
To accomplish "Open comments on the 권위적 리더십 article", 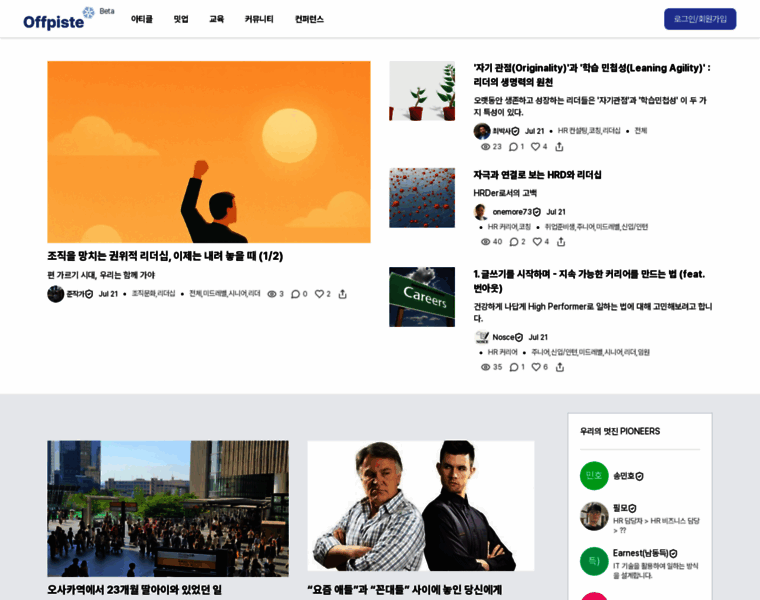I will coord(296,294).
